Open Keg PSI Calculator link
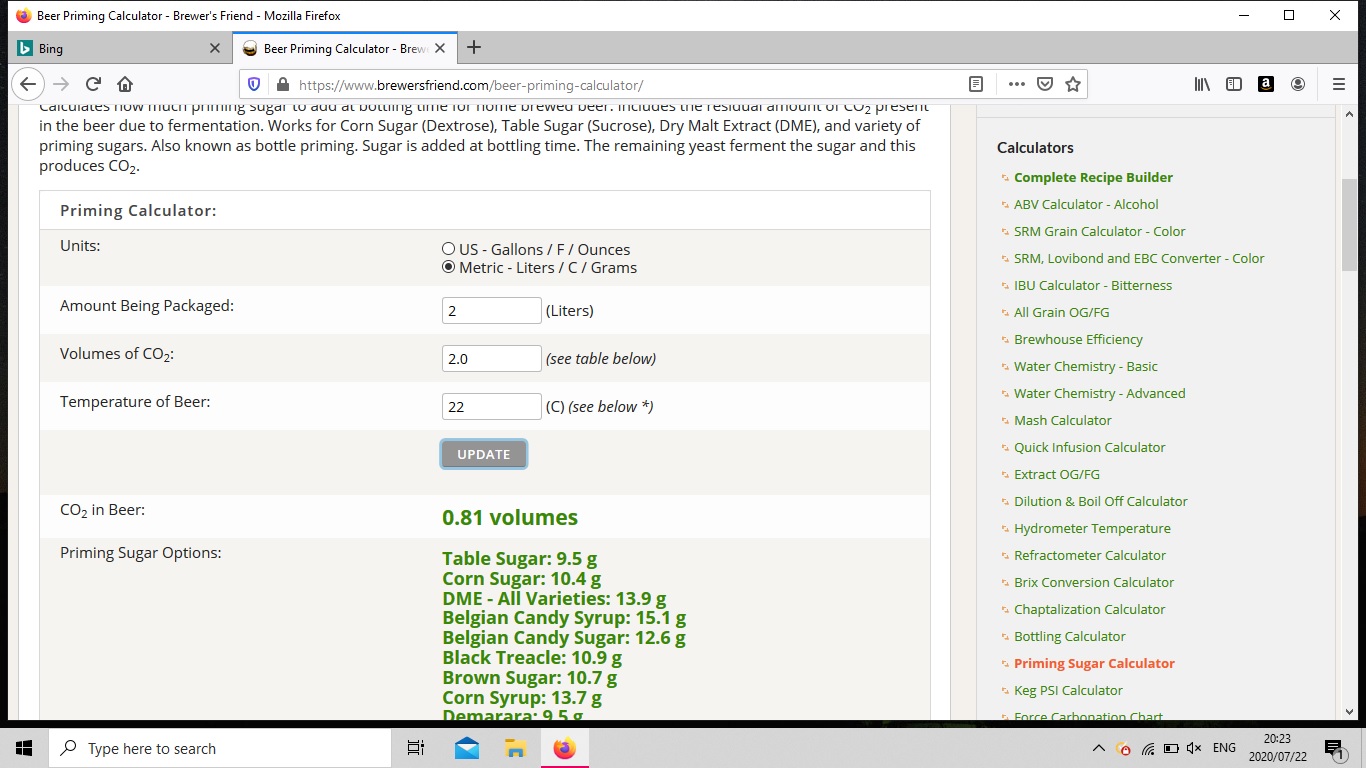The image size is (1366, 768). [1068, 690]
